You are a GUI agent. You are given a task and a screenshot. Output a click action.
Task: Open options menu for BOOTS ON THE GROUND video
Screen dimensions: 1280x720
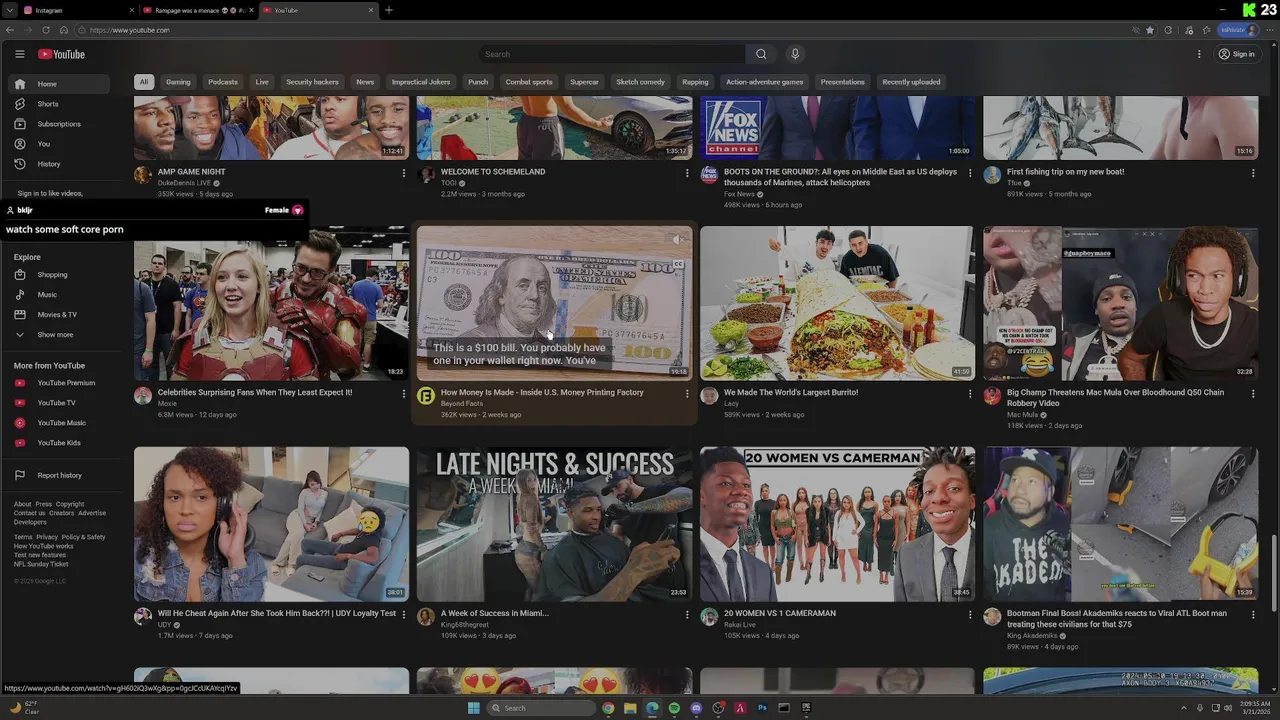pos(970,173)
